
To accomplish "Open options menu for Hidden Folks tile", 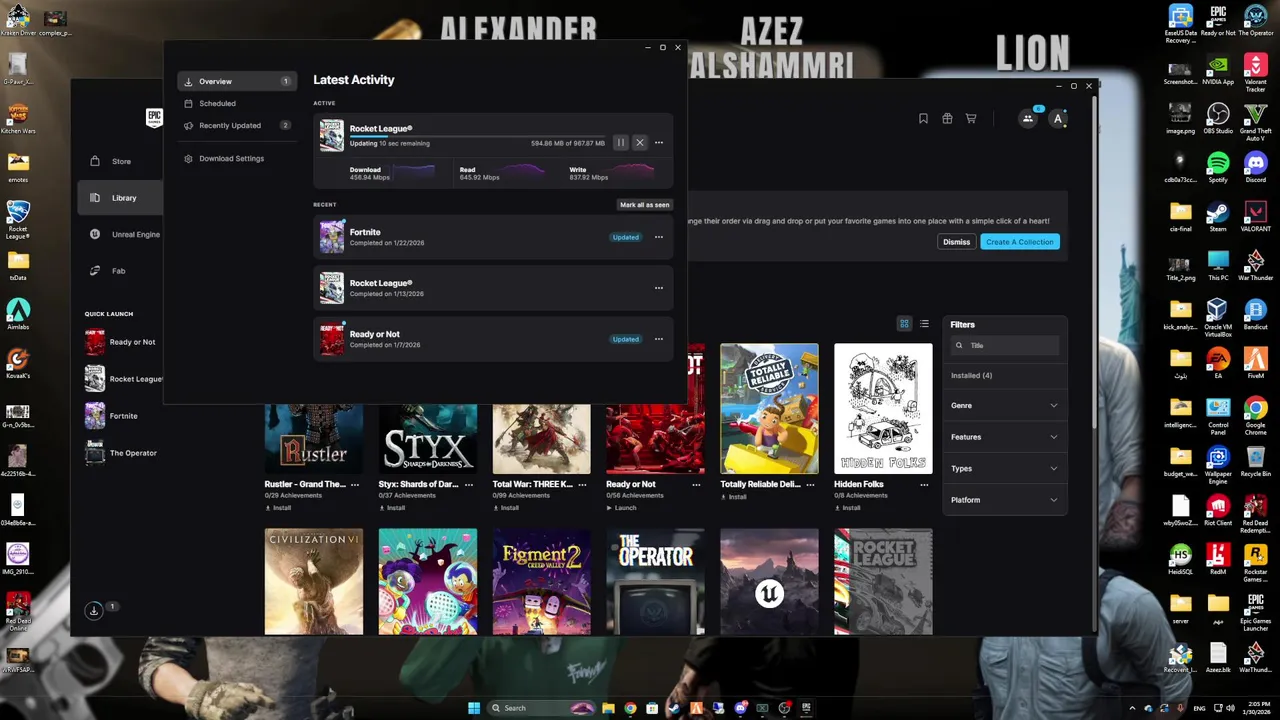I will click(924, 484).
